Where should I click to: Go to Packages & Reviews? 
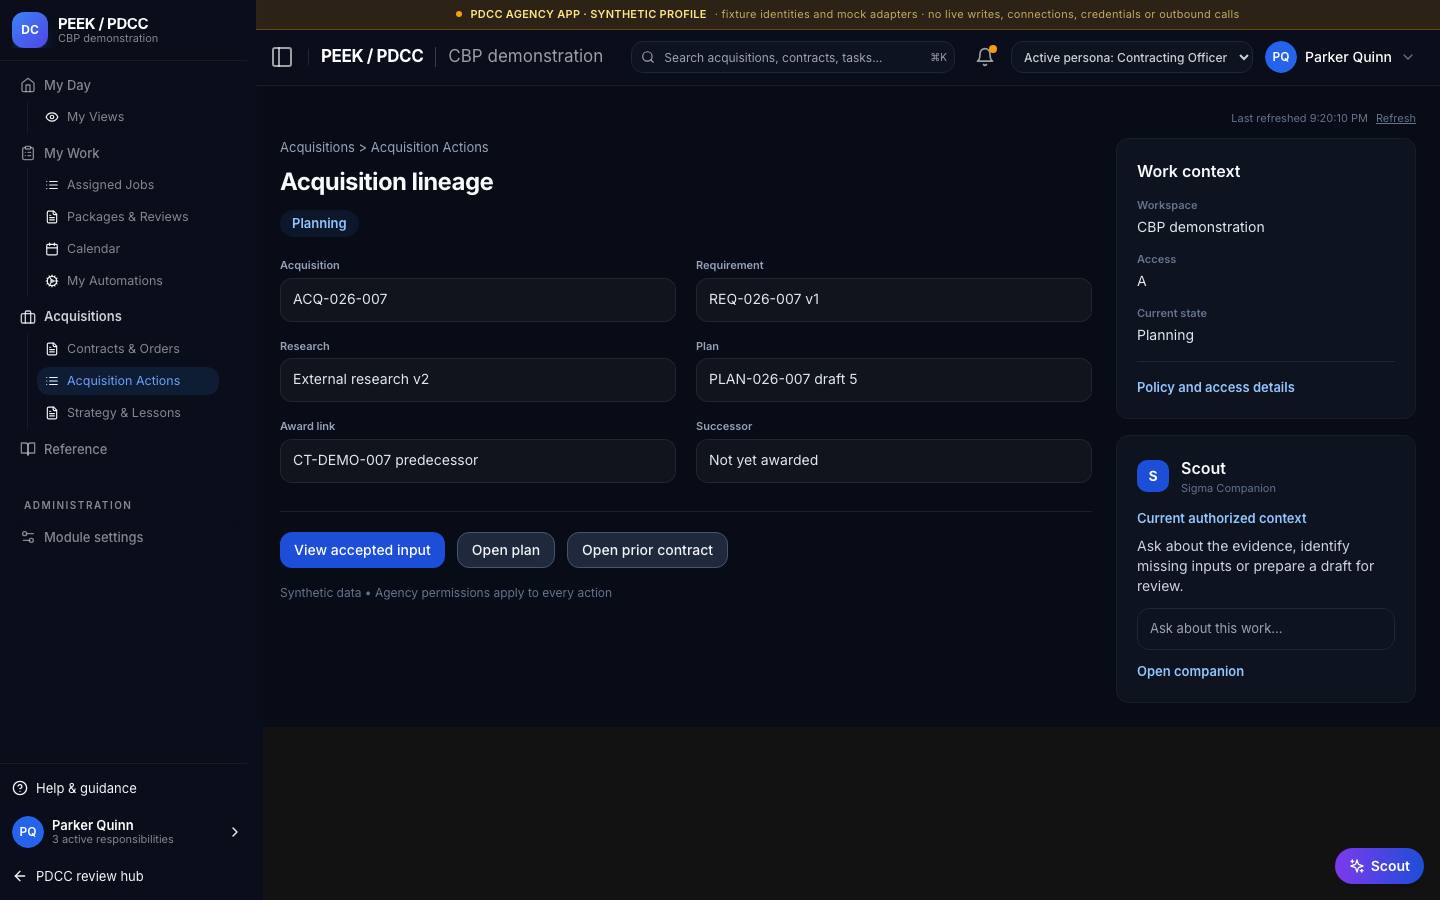(128, 217)
